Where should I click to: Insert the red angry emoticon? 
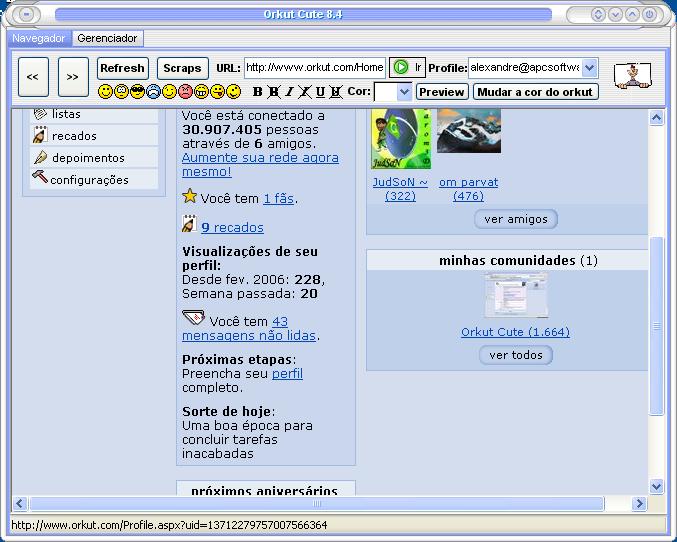(x=185, y=92)
